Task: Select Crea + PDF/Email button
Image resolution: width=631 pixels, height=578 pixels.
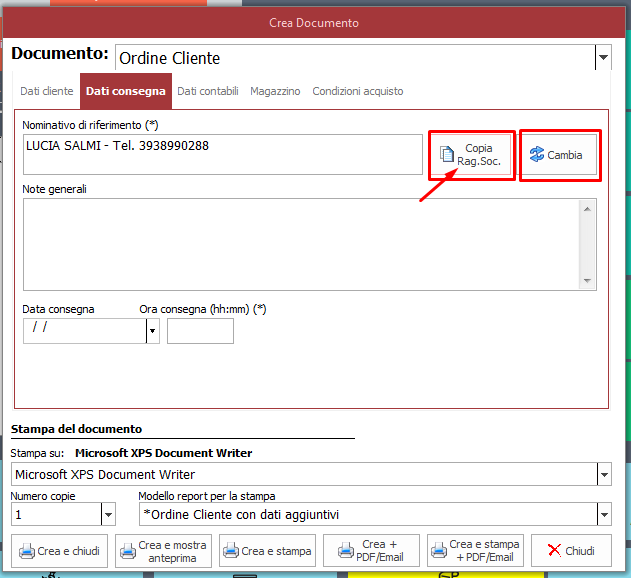Action: 371,551
